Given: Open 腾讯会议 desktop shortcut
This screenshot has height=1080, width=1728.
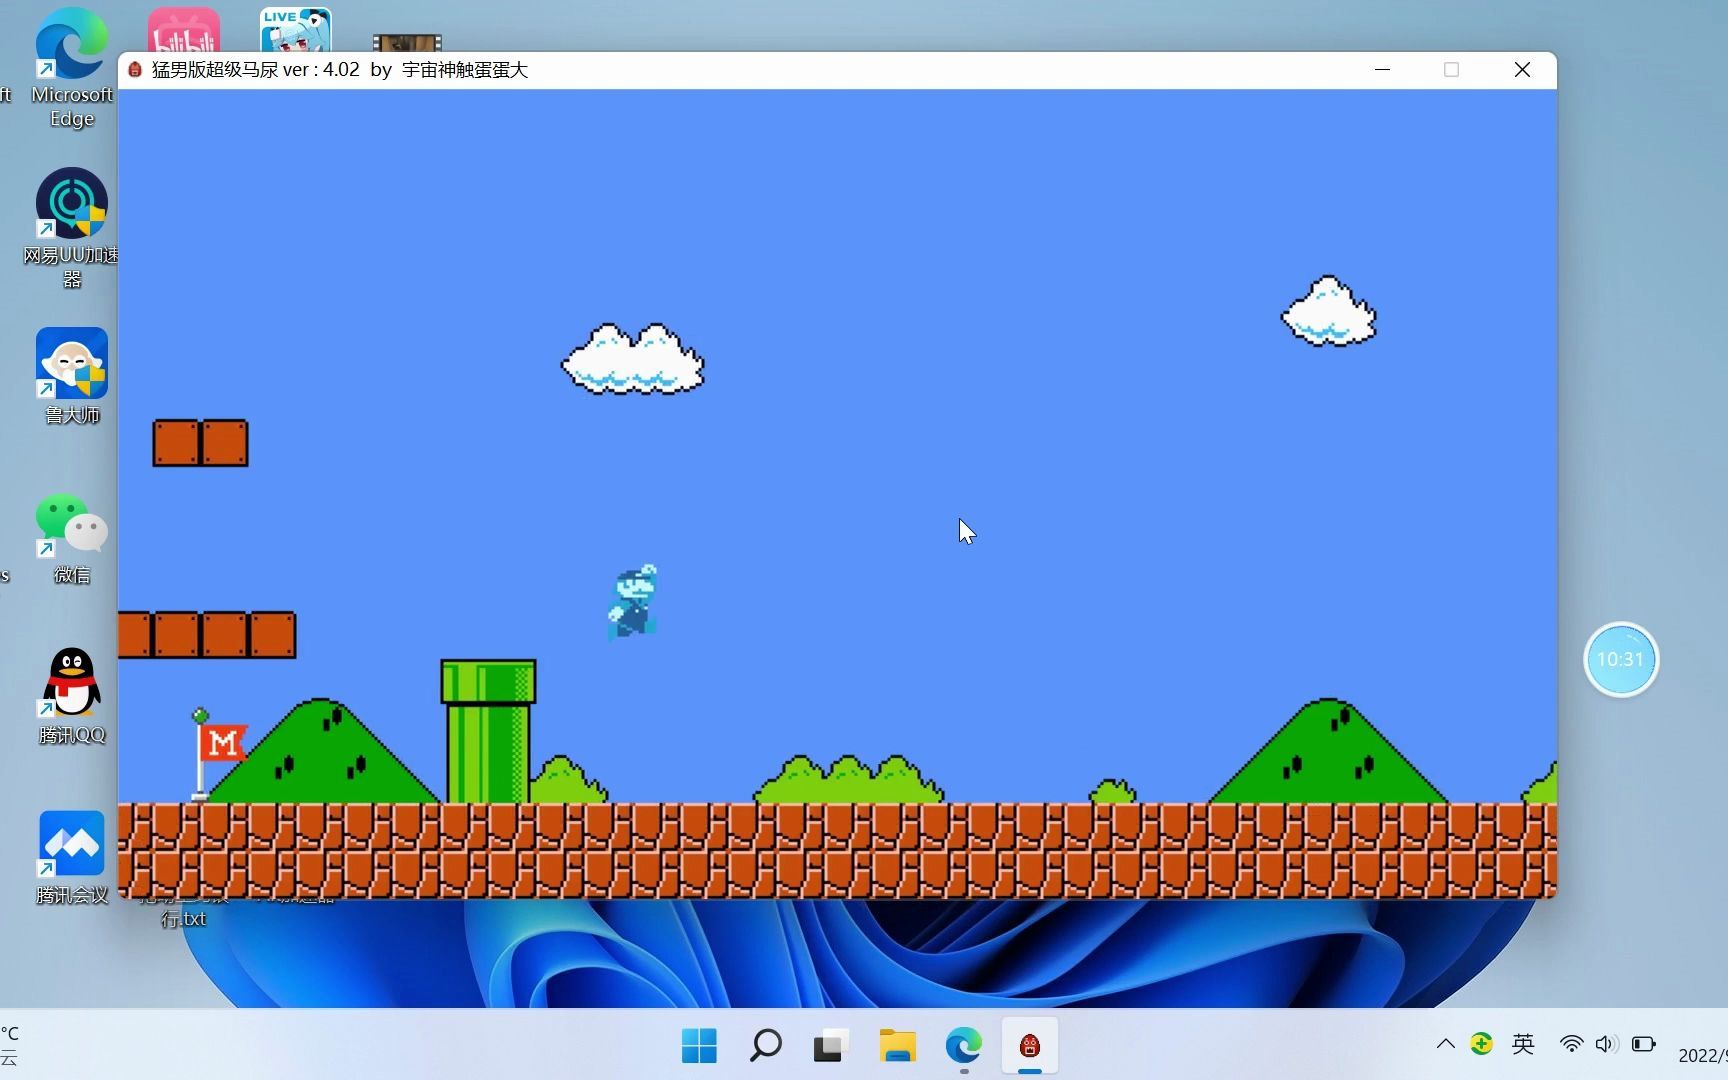Looking at the screenshot, I should point(72,858).
